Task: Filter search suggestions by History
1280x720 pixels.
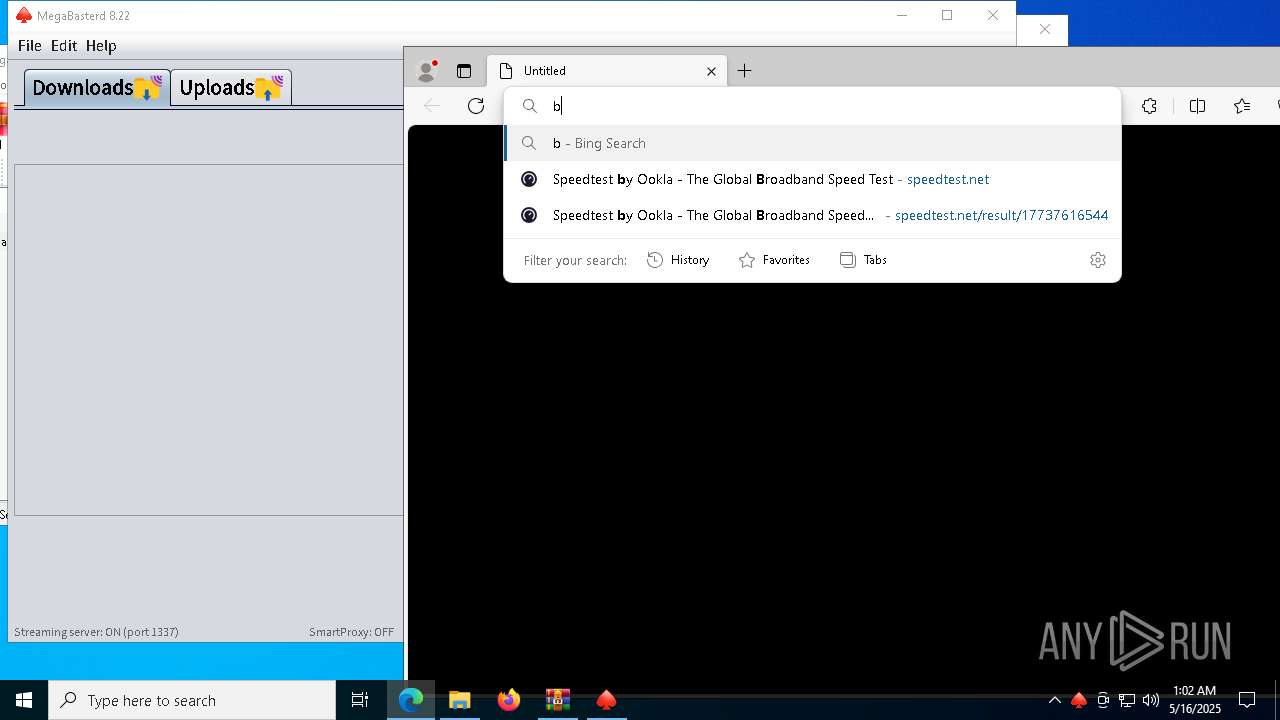Action: click(x=678, y=260)
